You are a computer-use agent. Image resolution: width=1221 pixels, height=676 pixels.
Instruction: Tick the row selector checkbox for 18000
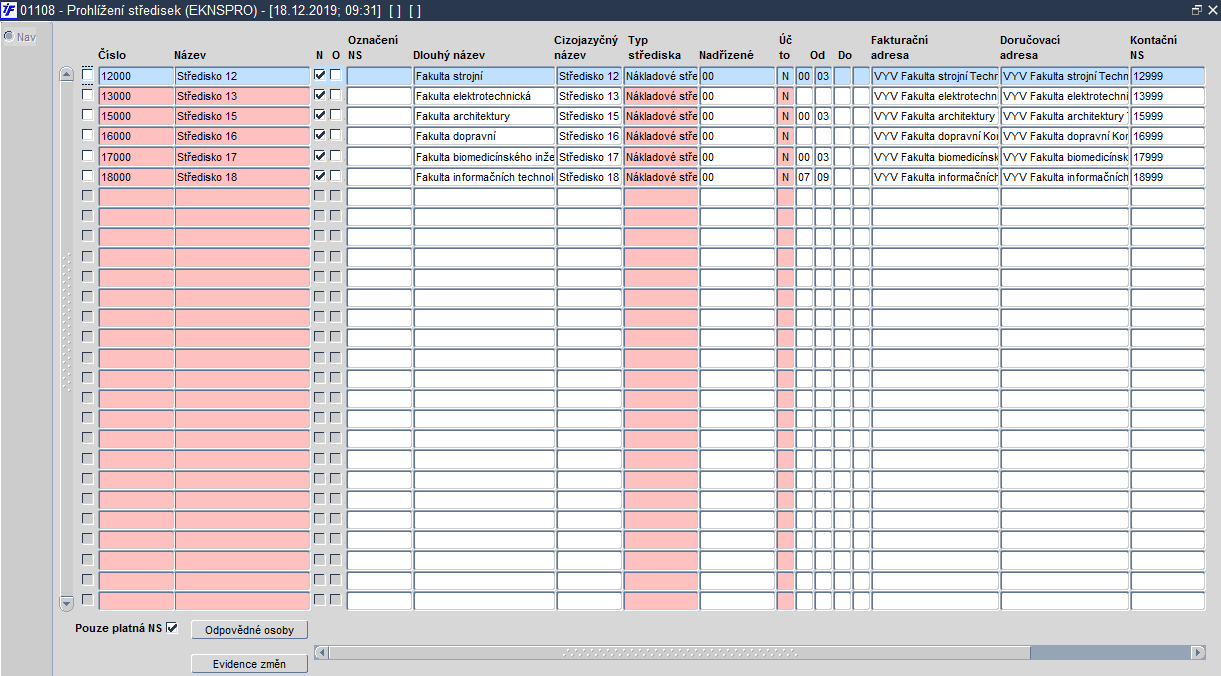[x=88, y=176]
